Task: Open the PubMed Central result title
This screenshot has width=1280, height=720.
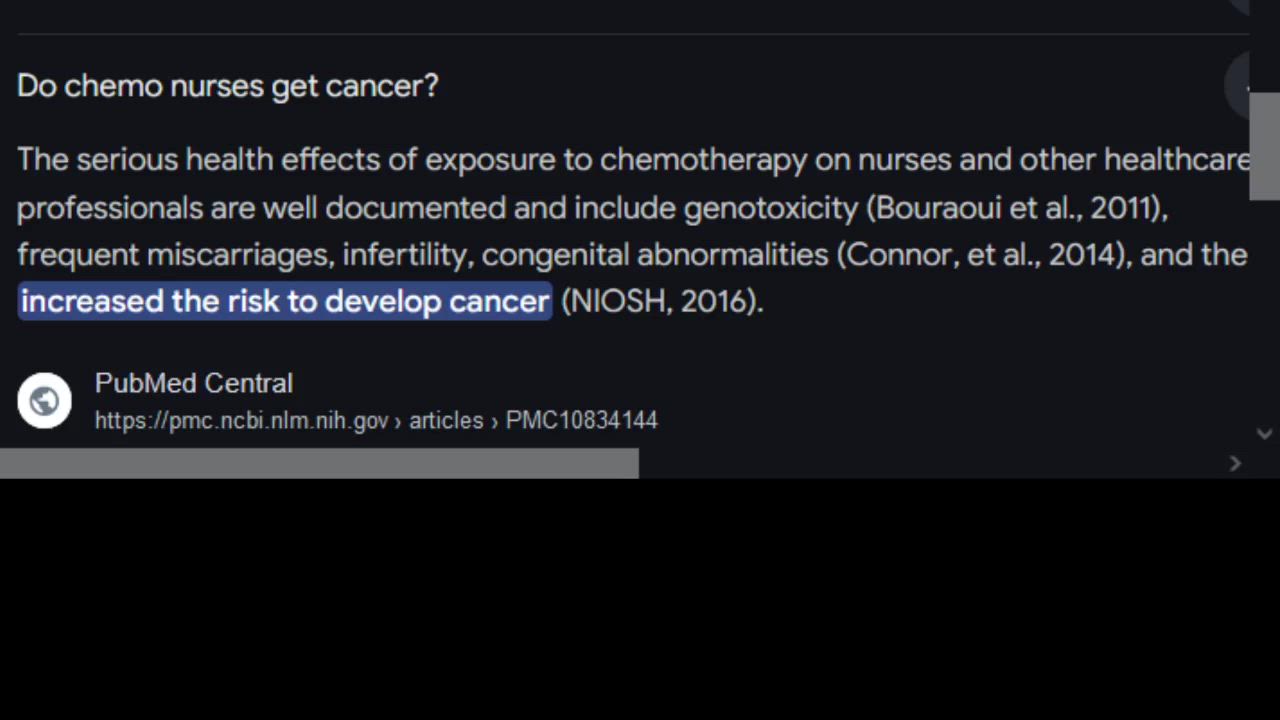Action: [x=194, y=383]
